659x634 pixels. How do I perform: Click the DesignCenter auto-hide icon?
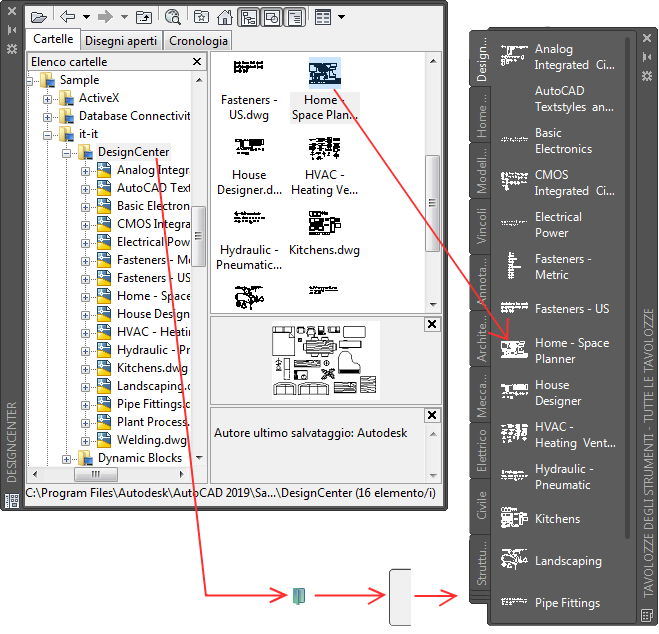click(x=12, y=30)
